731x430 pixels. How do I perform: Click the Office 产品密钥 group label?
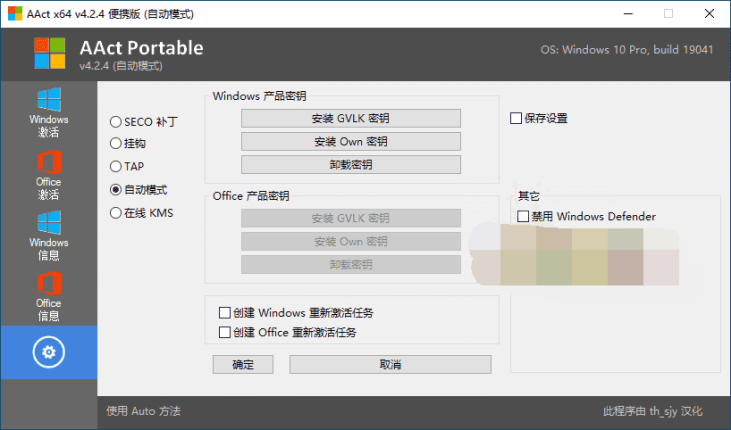(x=251, y=196)
